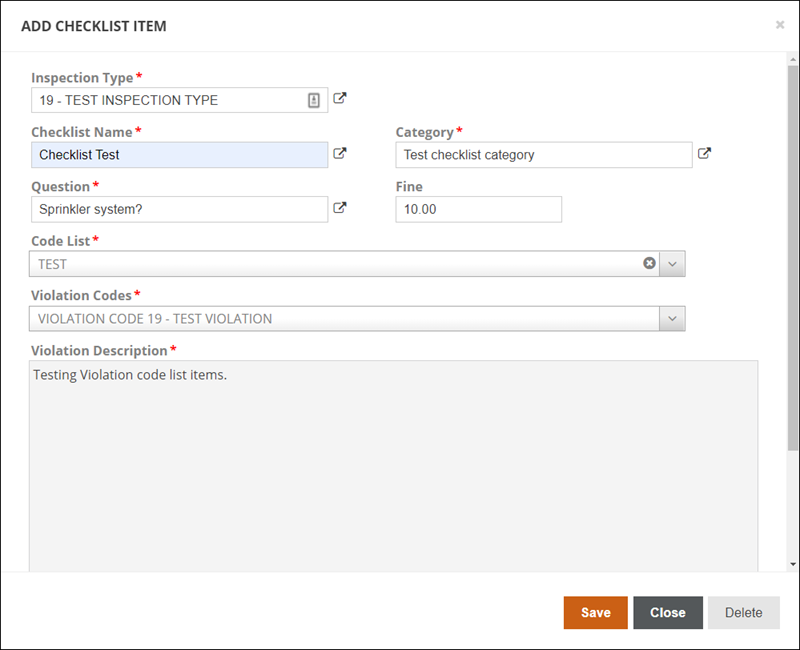Click the Delete button
This screenshot has height=650, width=800.
coord(743,612)
